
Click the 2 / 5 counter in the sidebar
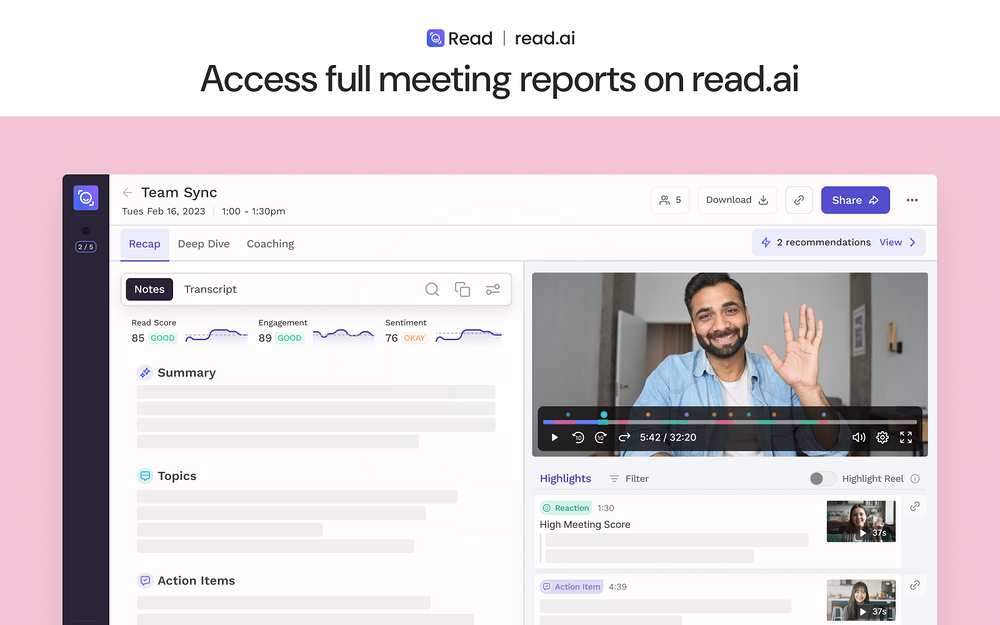click(x=85, y=247)
